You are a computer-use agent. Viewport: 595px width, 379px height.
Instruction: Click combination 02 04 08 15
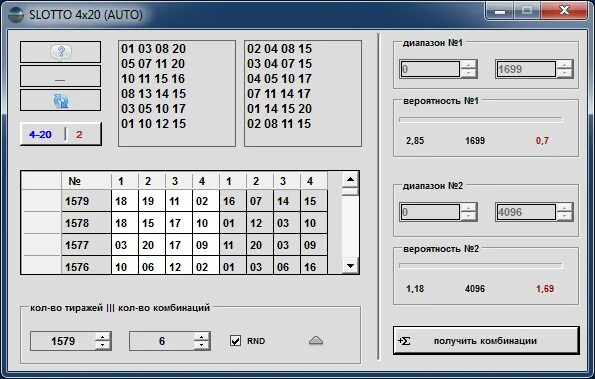point(279,49)
